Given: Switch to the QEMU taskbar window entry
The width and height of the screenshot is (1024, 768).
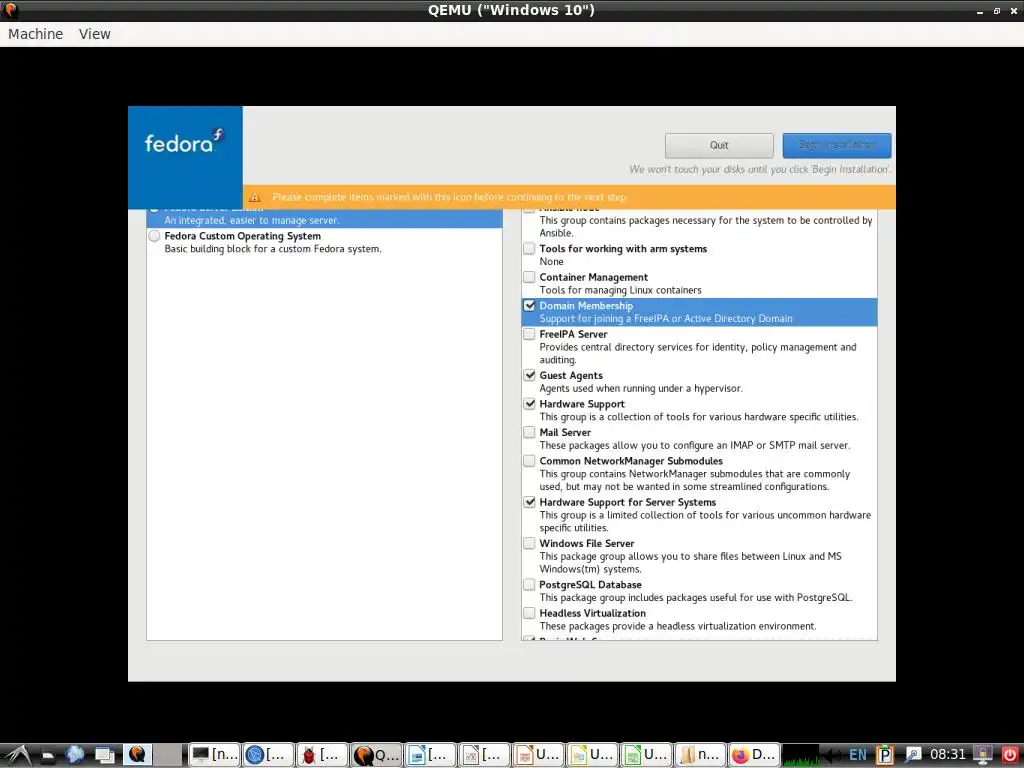Looking at the screenshot, I should 377,755.
